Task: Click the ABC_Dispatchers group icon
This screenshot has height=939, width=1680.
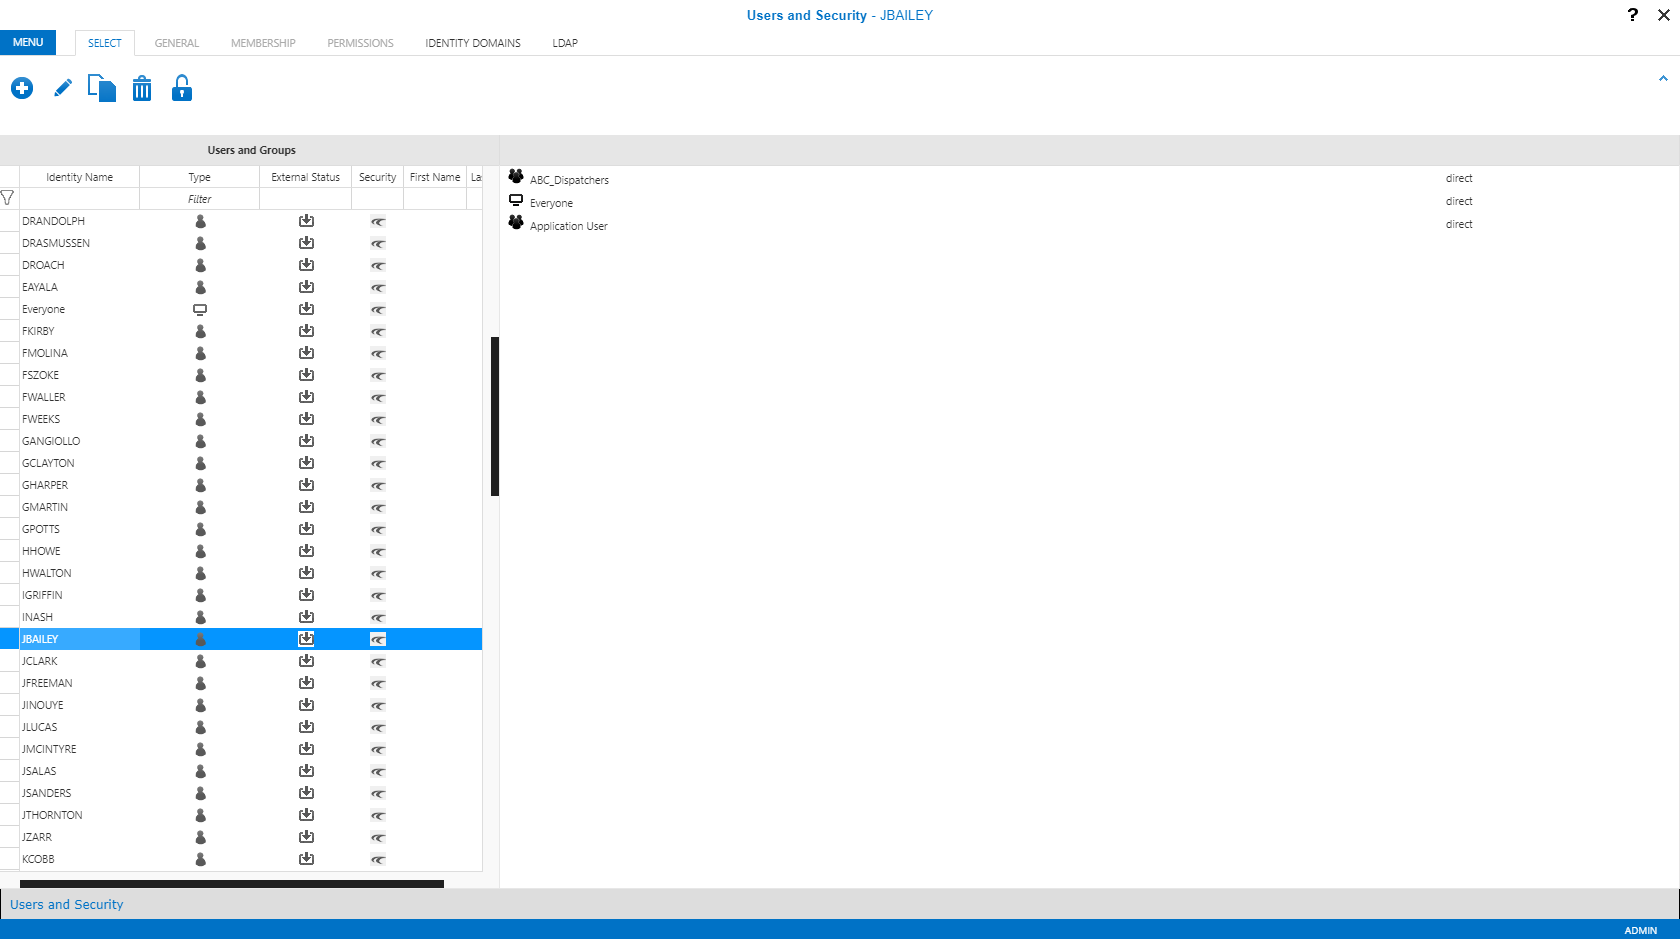Action: pyautogui.click(x=516, y=176)
